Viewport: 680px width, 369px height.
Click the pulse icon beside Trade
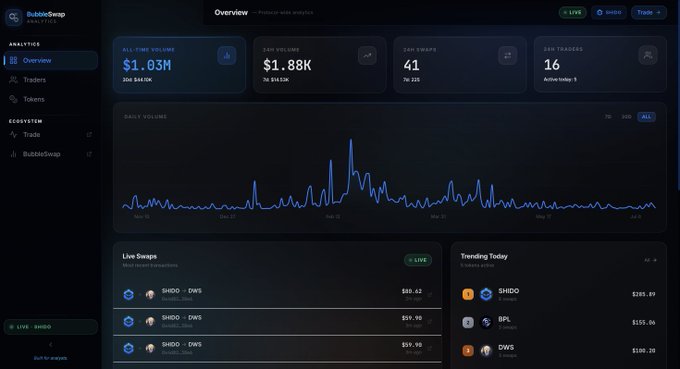[13, 134]
